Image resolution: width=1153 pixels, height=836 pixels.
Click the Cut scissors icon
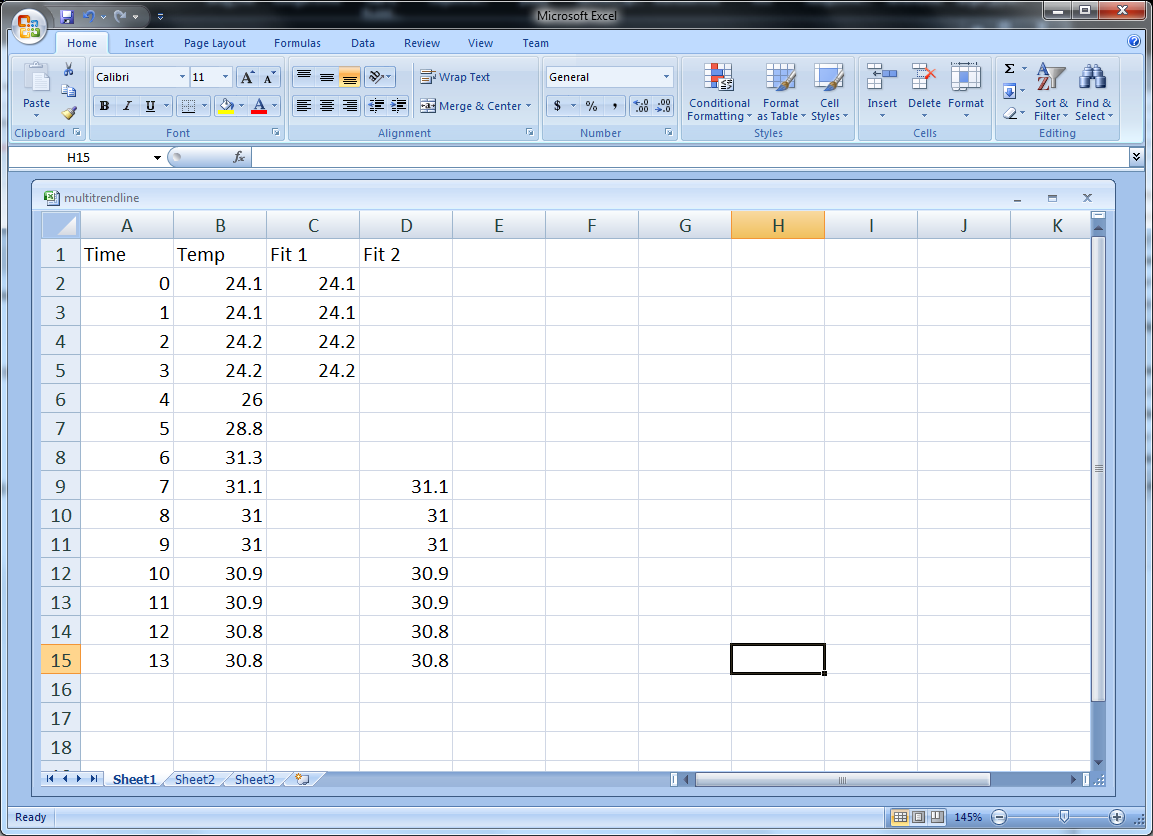pyautogui.click(x=68, y=70)
